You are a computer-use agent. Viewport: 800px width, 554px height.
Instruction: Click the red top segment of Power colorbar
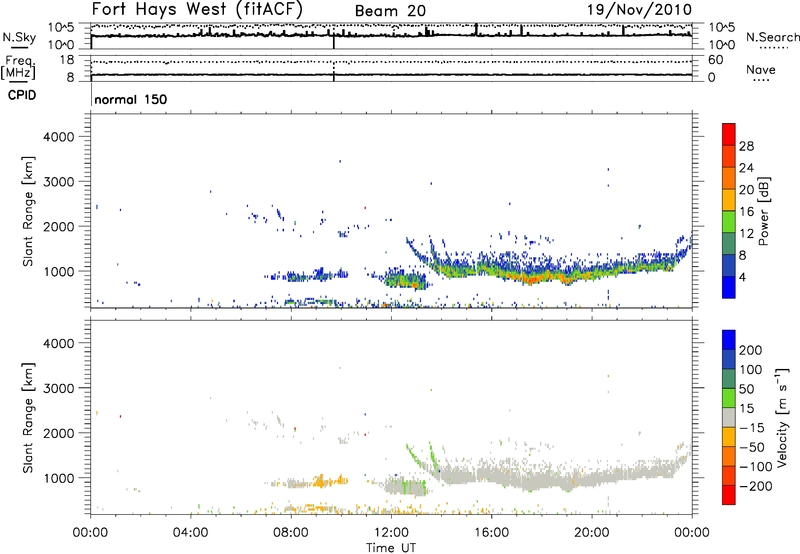point(729,134)
